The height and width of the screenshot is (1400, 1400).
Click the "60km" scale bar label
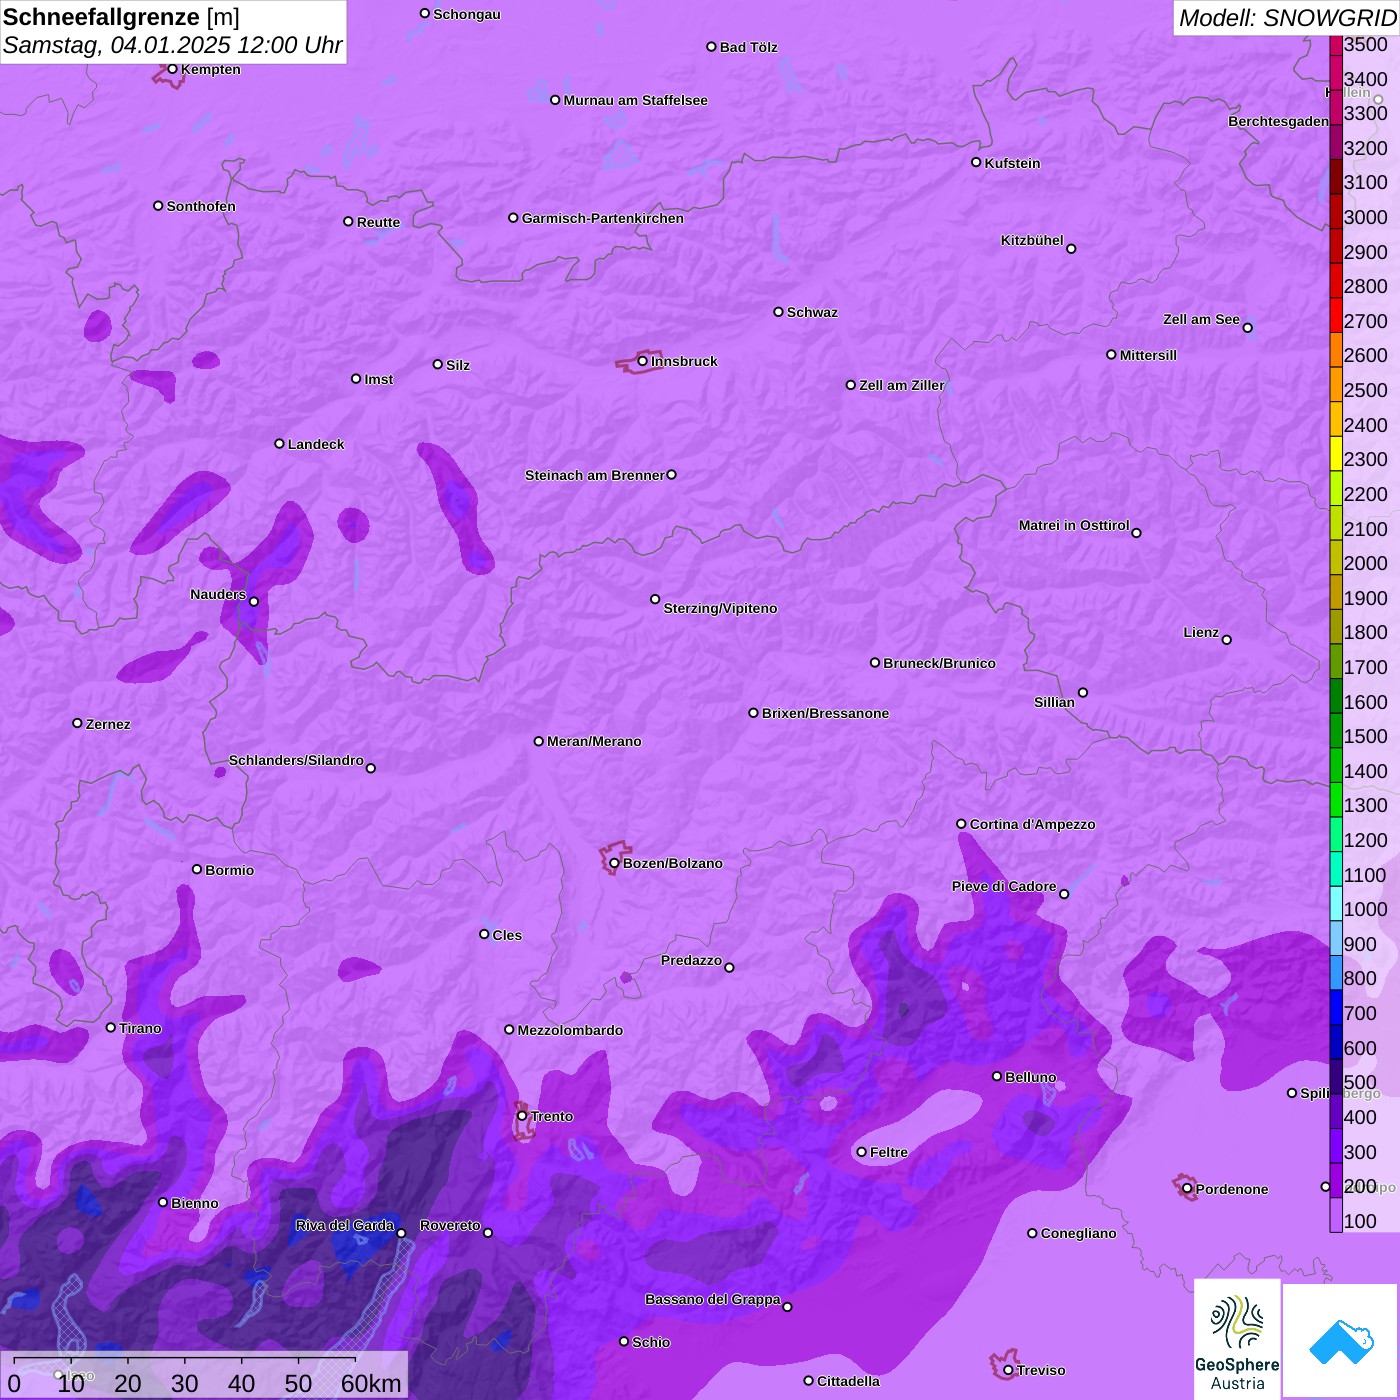pyautogui.click(x=371, y=1383)
